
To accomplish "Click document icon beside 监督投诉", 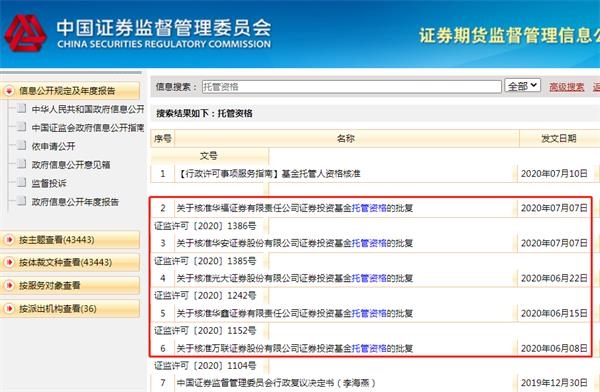I will click(22, 182).
